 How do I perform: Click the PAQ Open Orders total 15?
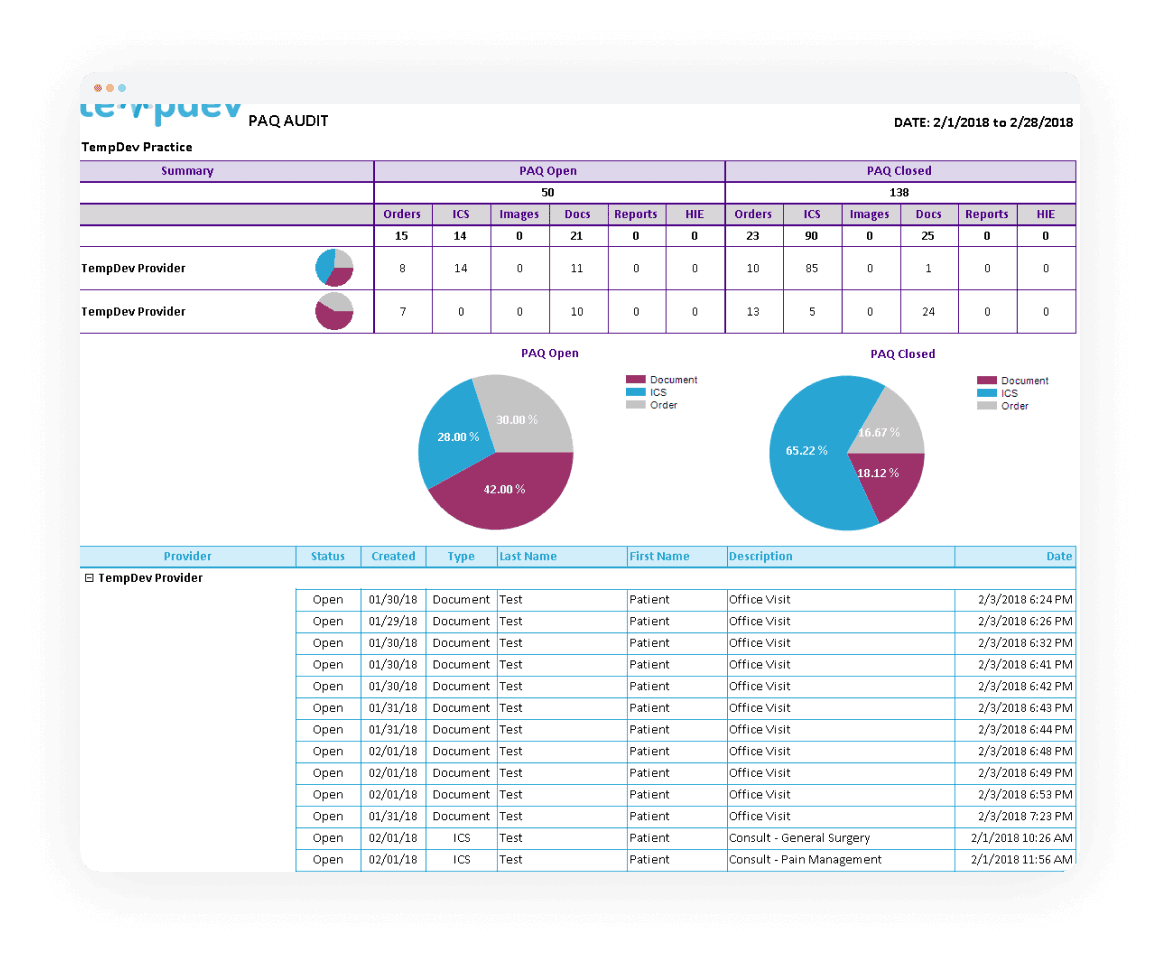coord(402,236)
